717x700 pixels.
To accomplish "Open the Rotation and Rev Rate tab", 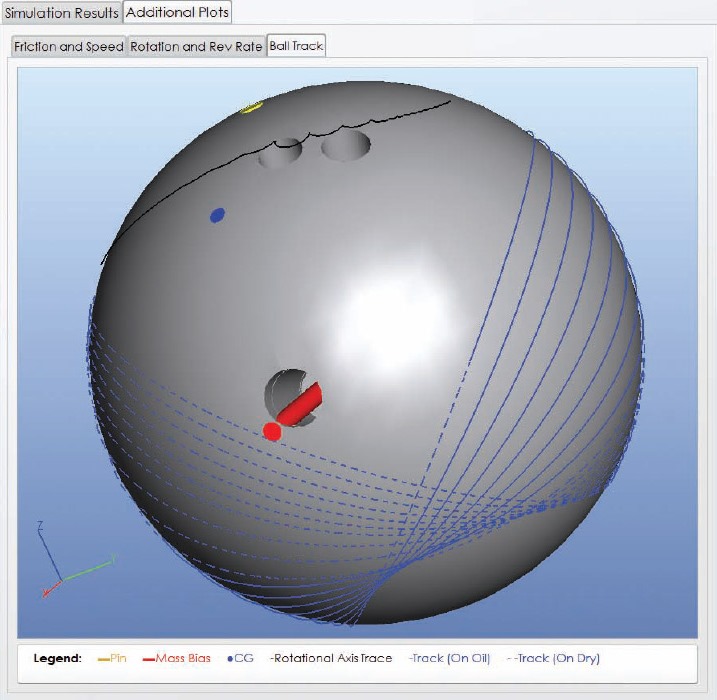I will 197,47.
